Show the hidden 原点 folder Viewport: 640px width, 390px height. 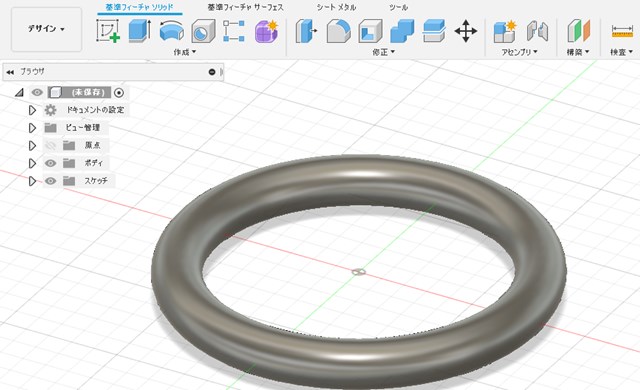50,145
